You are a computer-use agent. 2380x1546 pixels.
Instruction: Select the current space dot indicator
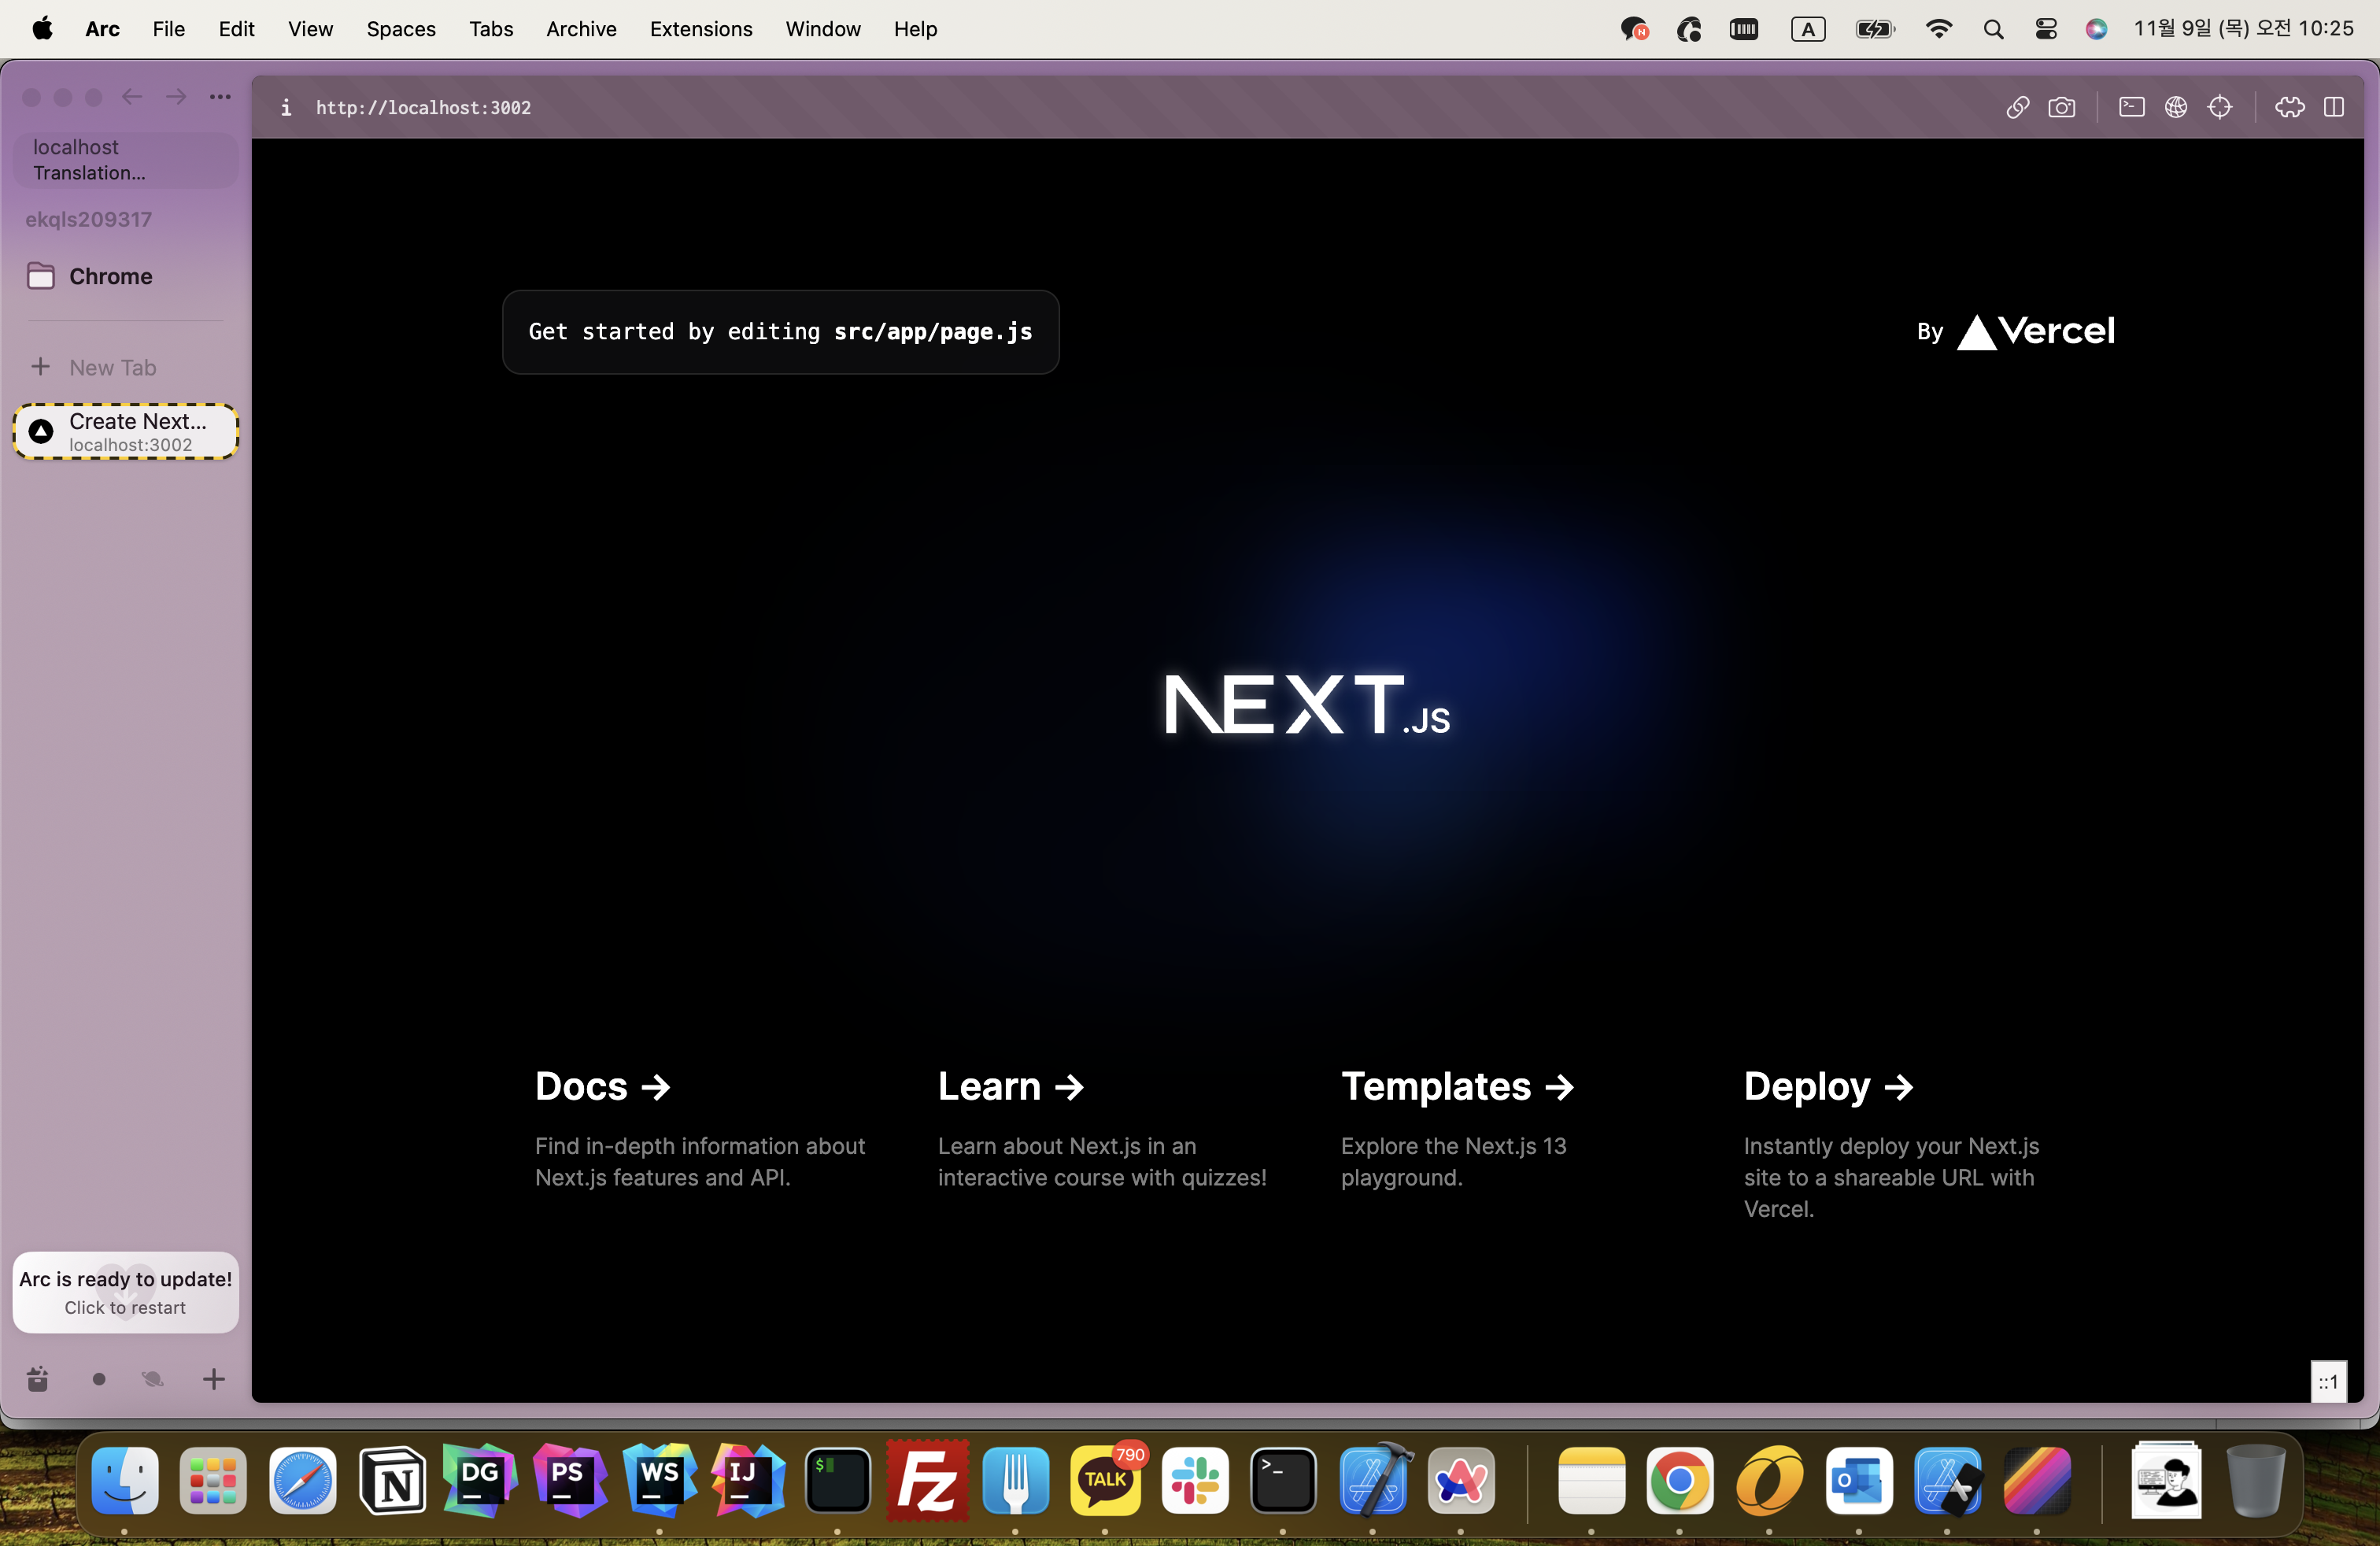click(98, 1379)
